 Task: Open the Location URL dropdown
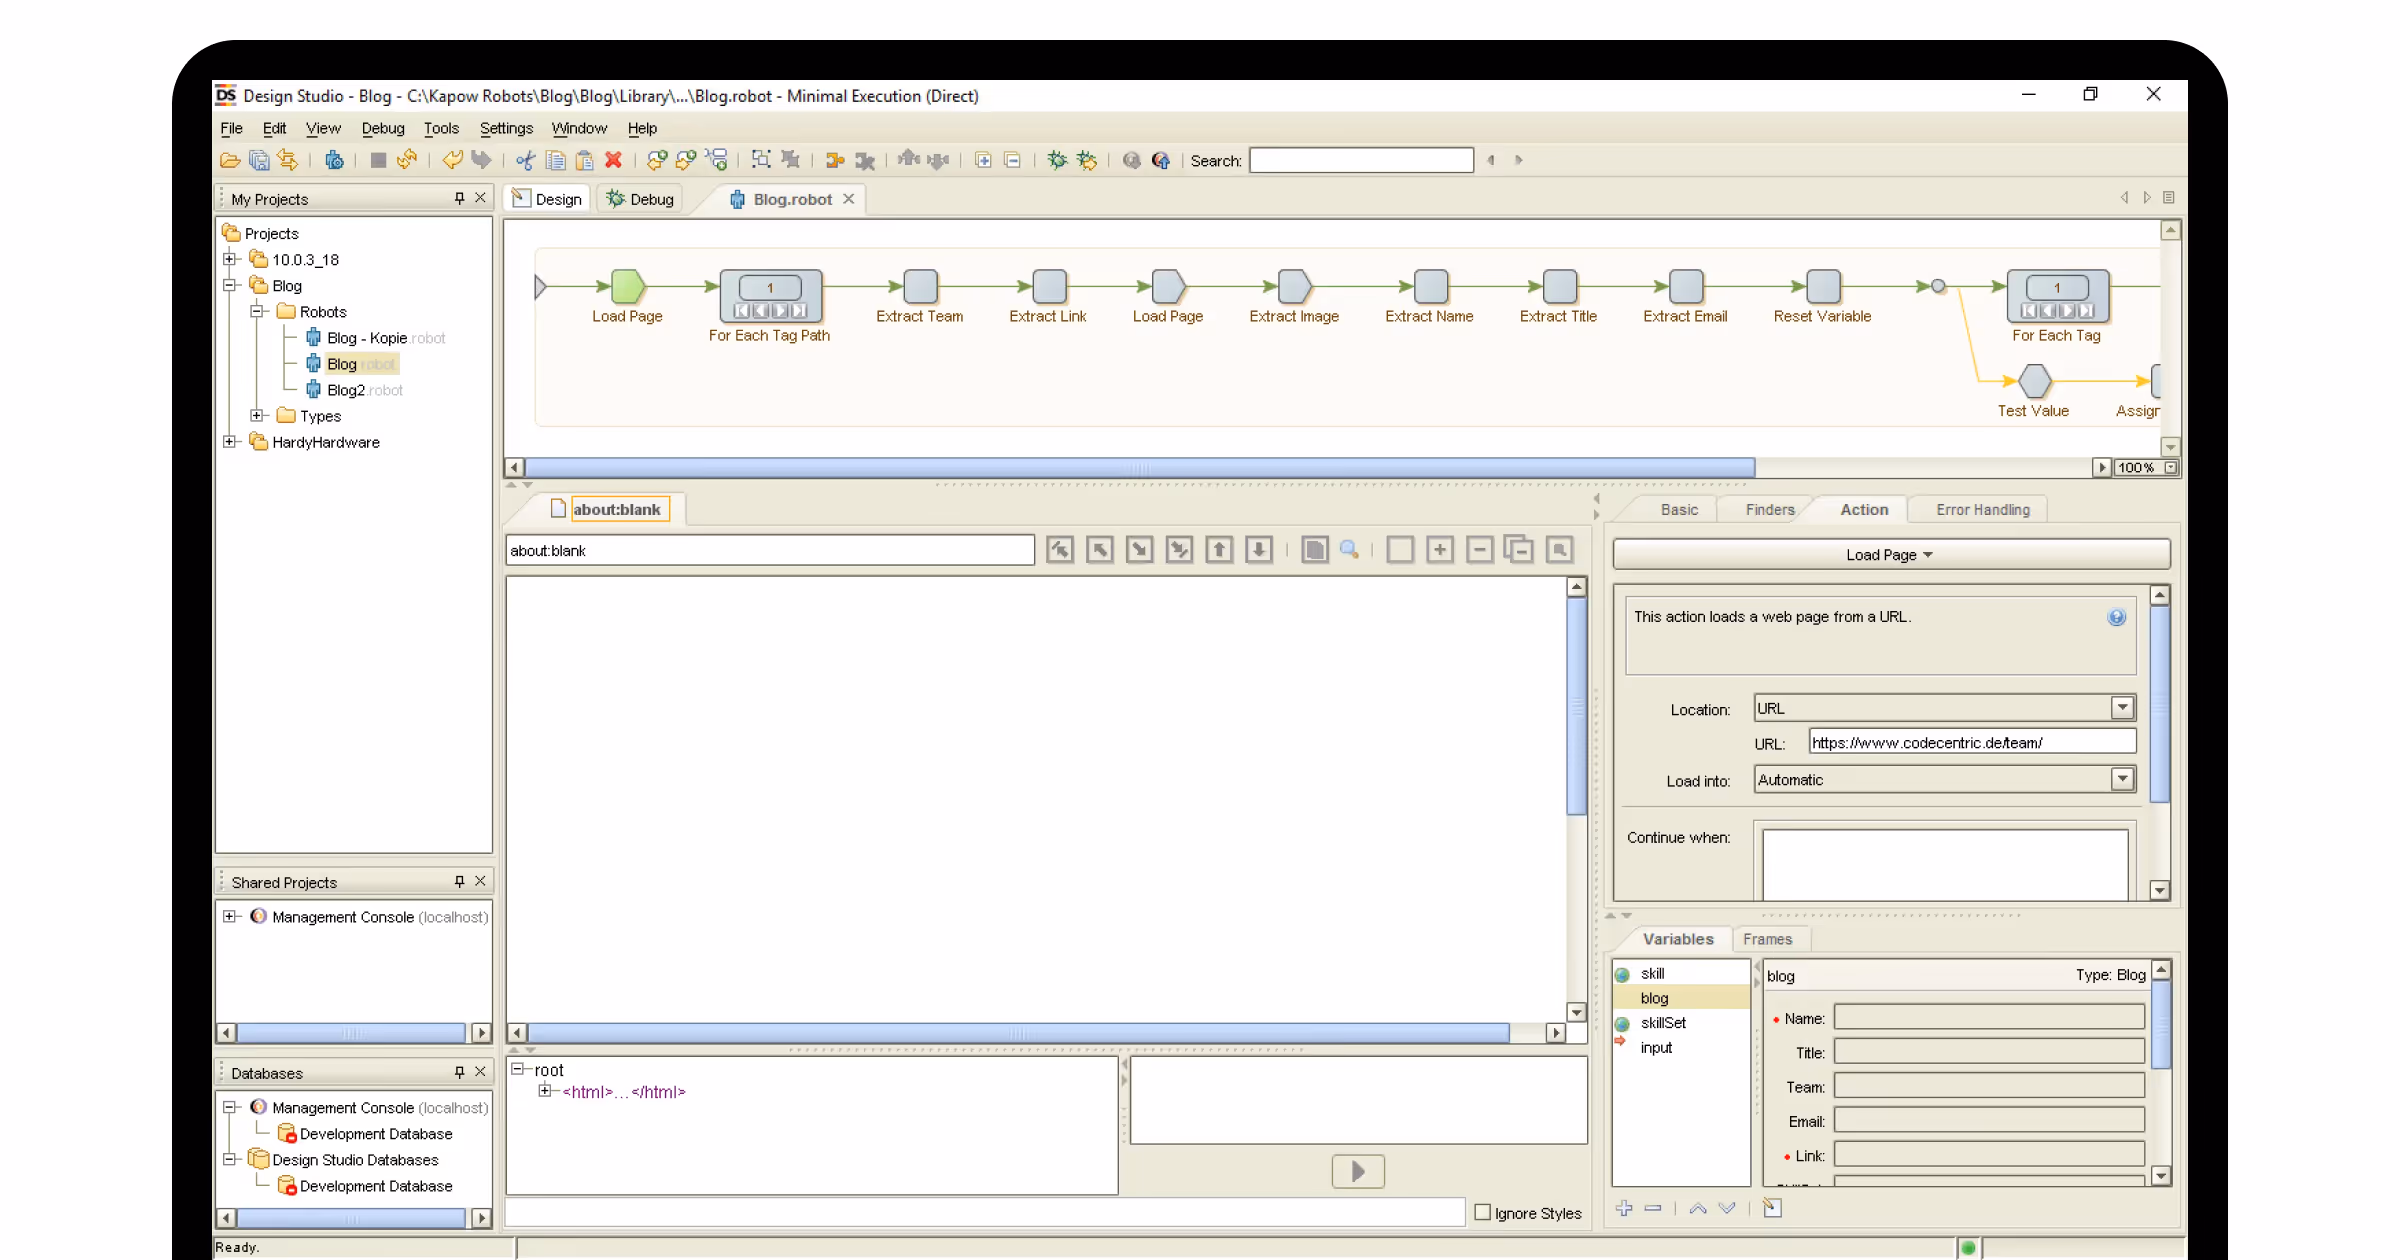(2122, 708)
